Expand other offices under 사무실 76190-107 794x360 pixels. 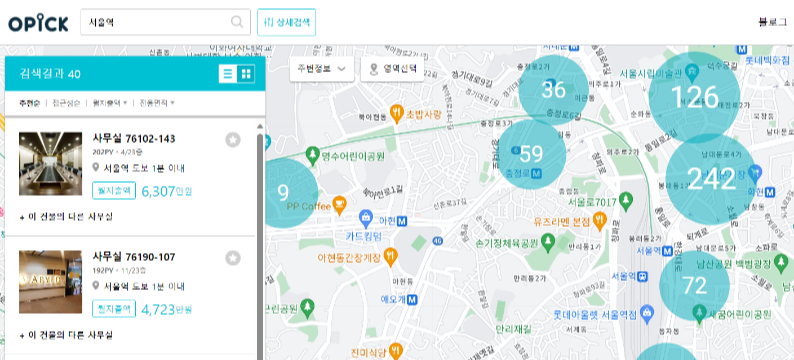tap(66, 335)
